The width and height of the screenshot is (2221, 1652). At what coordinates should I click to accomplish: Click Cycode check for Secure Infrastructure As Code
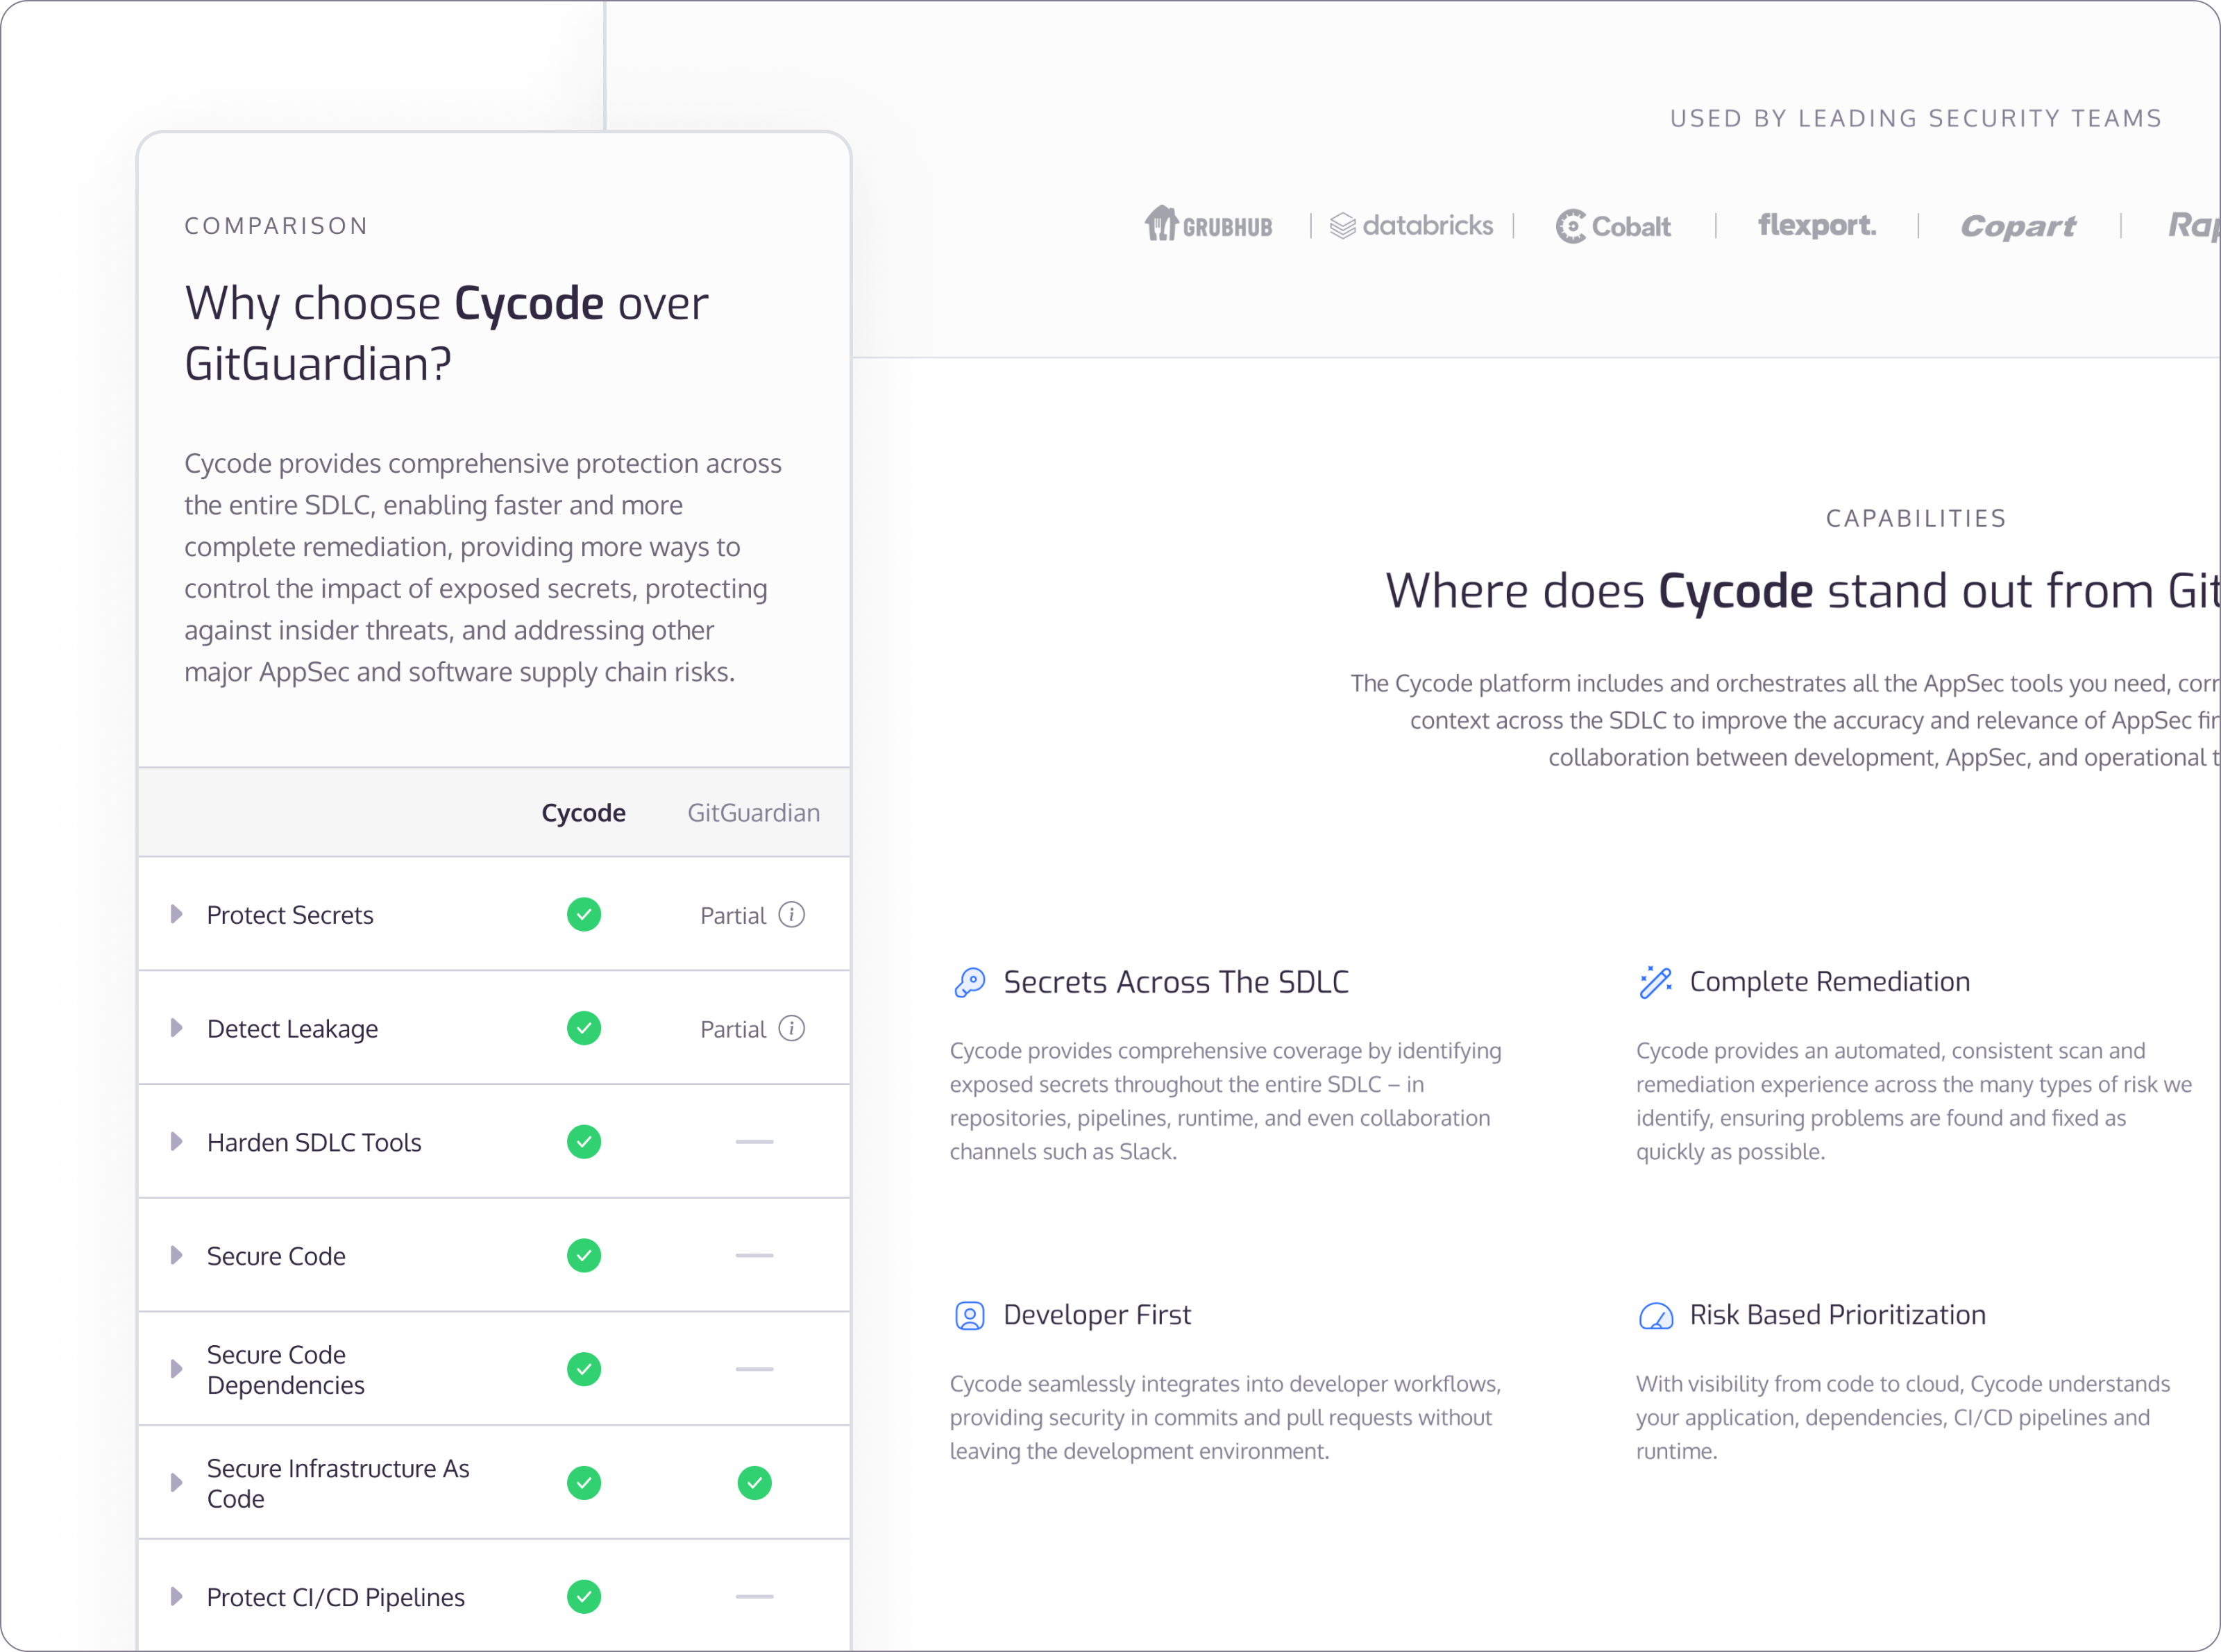click(584, 1482)
